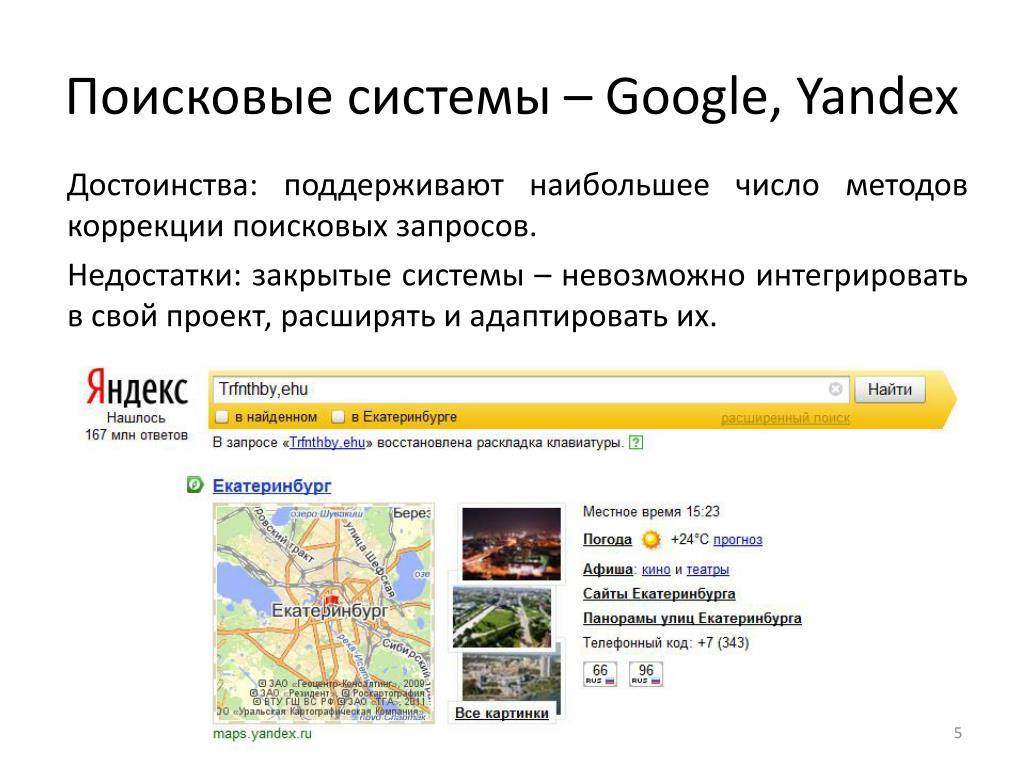The width and height of the screenshot is (1024, 768).
Task: Open the night city photo thumbnail
Action: click(x=511, y=545)
